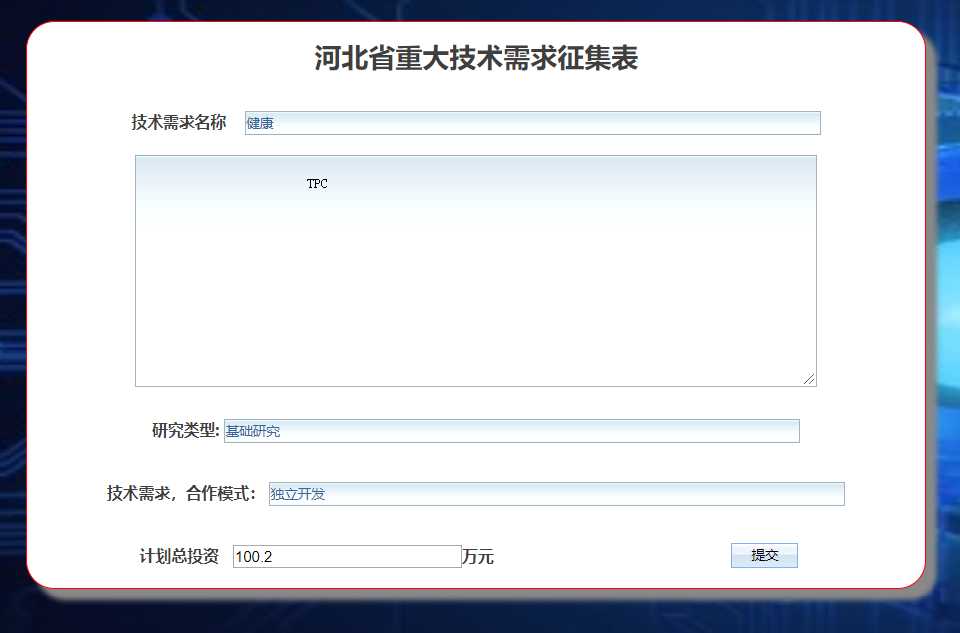Click the 技术需求名称 input field containing 健康

(x=532, y=123)
